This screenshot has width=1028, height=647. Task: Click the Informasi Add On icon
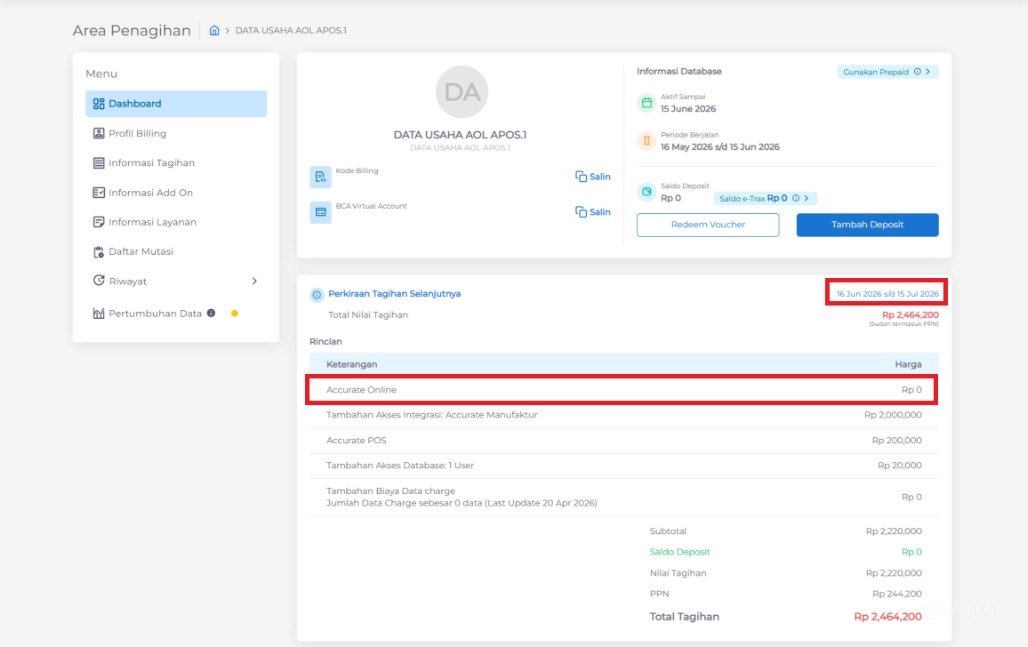pos(98,192)
